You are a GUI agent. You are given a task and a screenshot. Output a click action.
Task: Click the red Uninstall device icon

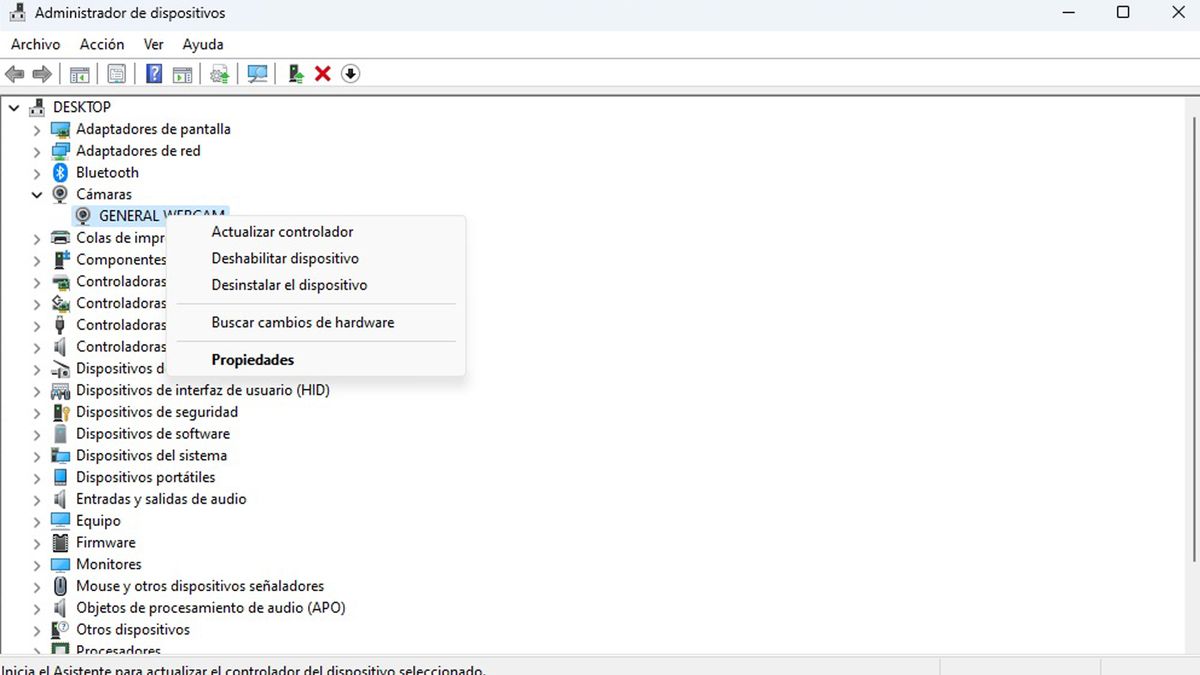(x=323, y=73)
